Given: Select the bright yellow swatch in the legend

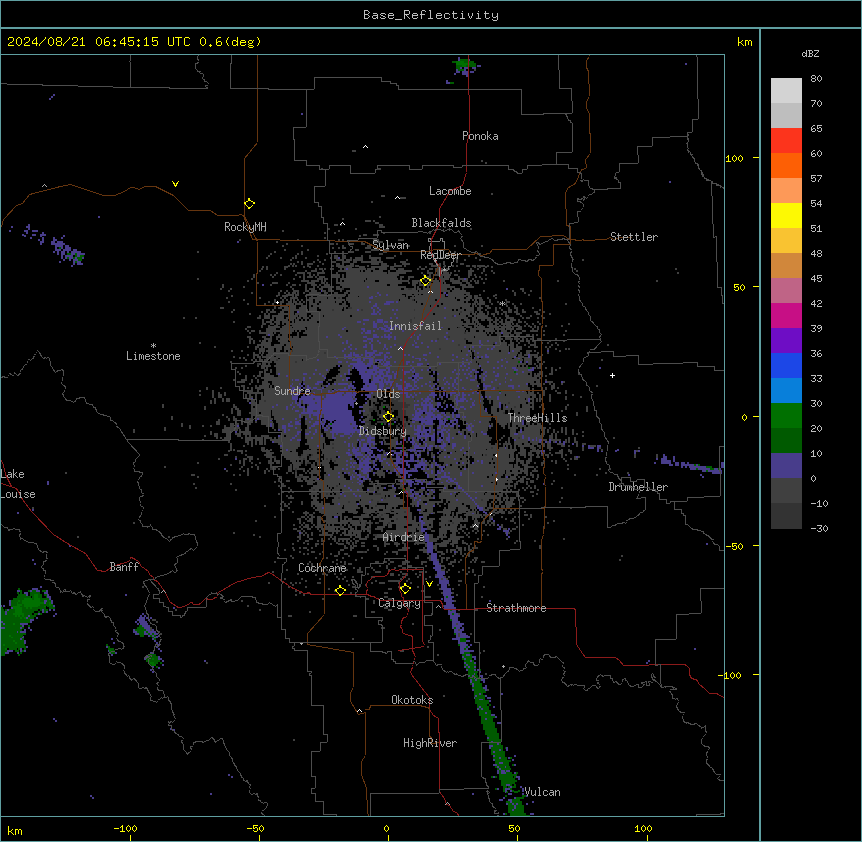Looking at the screenshot, I should 786,215.
